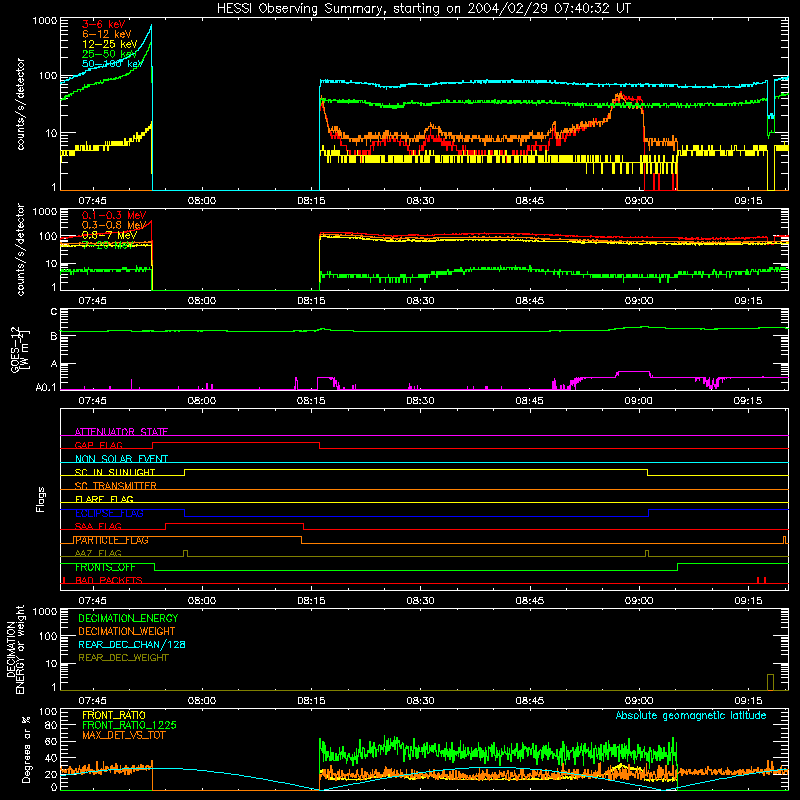Select the REAR_DEC_CHAN/128 legend entry
The width and height of the screenshot is (800, 800).
coord(132,644)
